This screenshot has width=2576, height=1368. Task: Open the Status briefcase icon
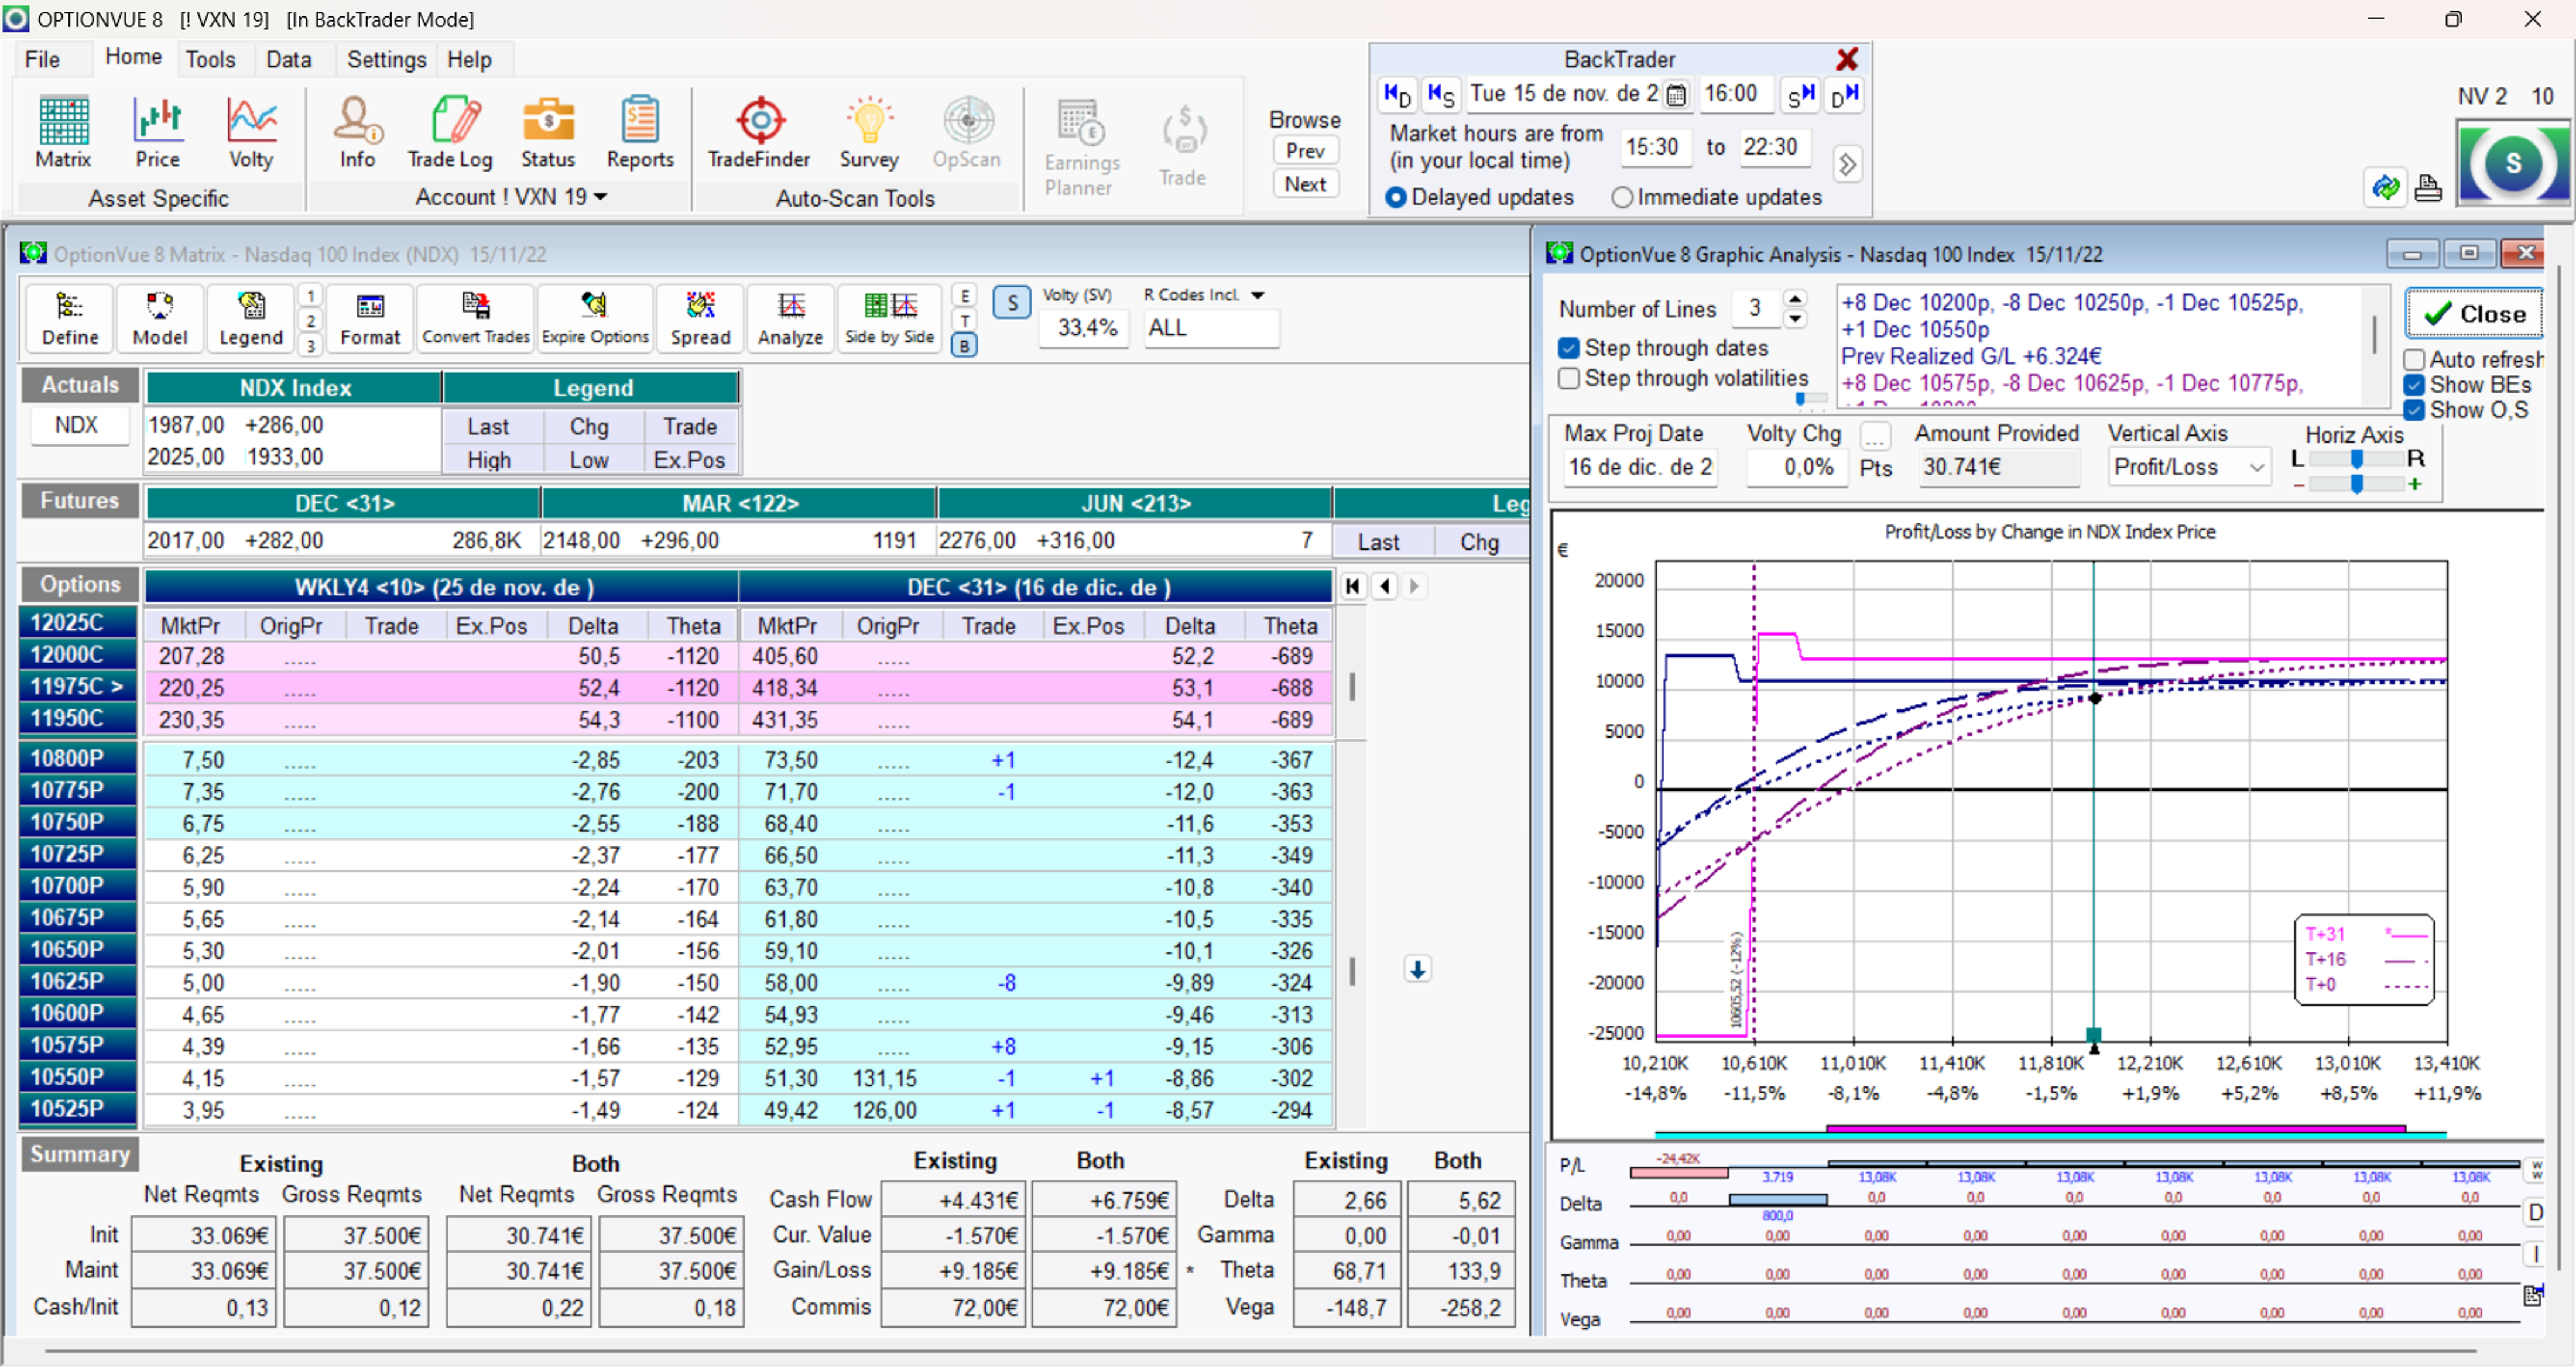548,133
